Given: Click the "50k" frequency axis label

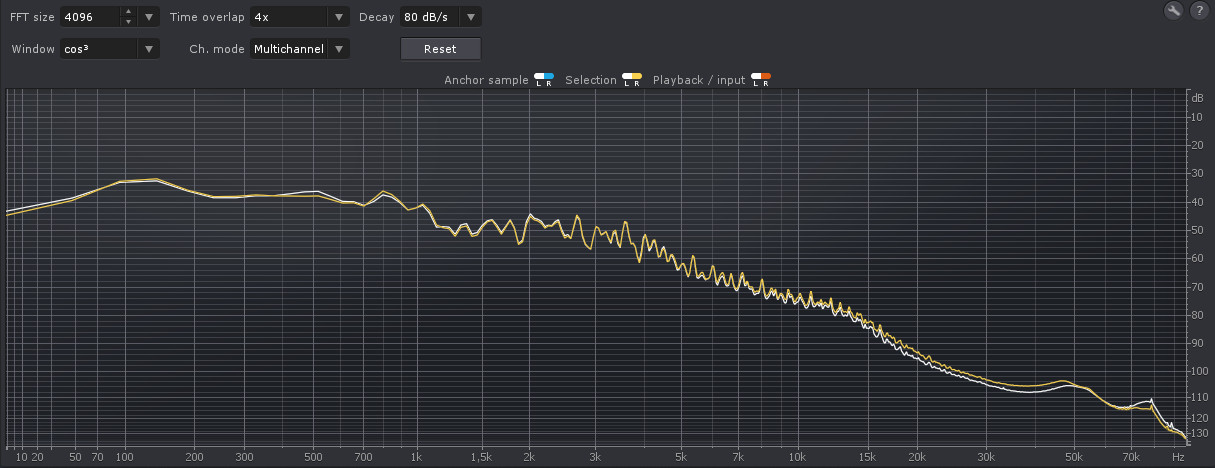Looking at the screenshot, I should coord(1073,456).
